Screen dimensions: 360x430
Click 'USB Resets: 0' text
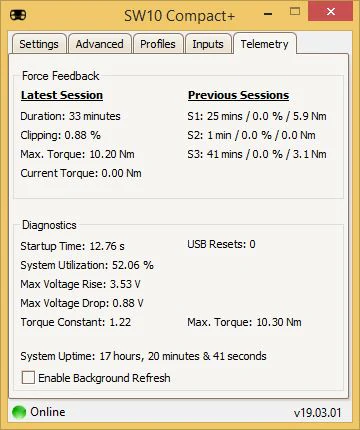click(221, 244)
